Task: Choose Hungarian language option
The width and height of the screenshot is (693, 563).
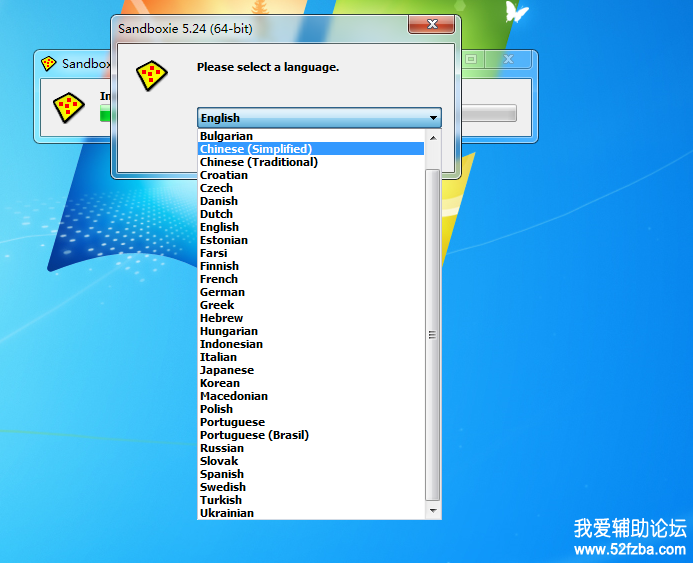Action: pos(311,331)
